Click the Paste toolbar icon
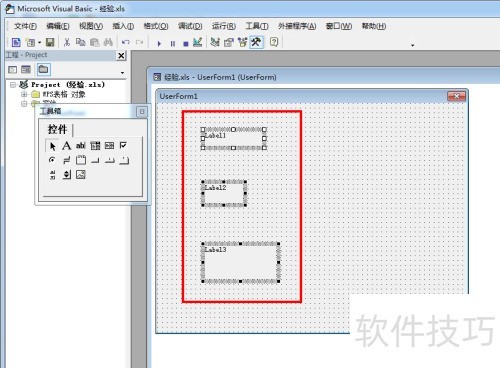The image size is (500, 368). point(95,42)
